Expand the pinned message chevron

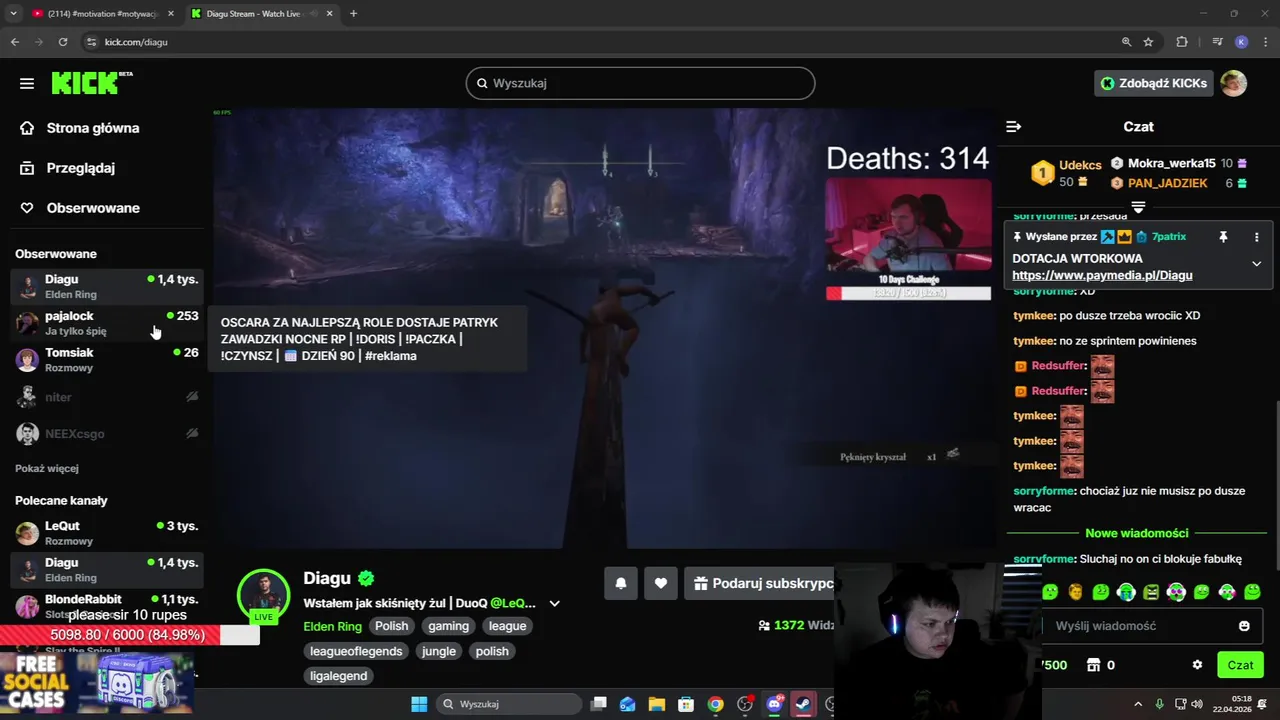[1257, 263]
